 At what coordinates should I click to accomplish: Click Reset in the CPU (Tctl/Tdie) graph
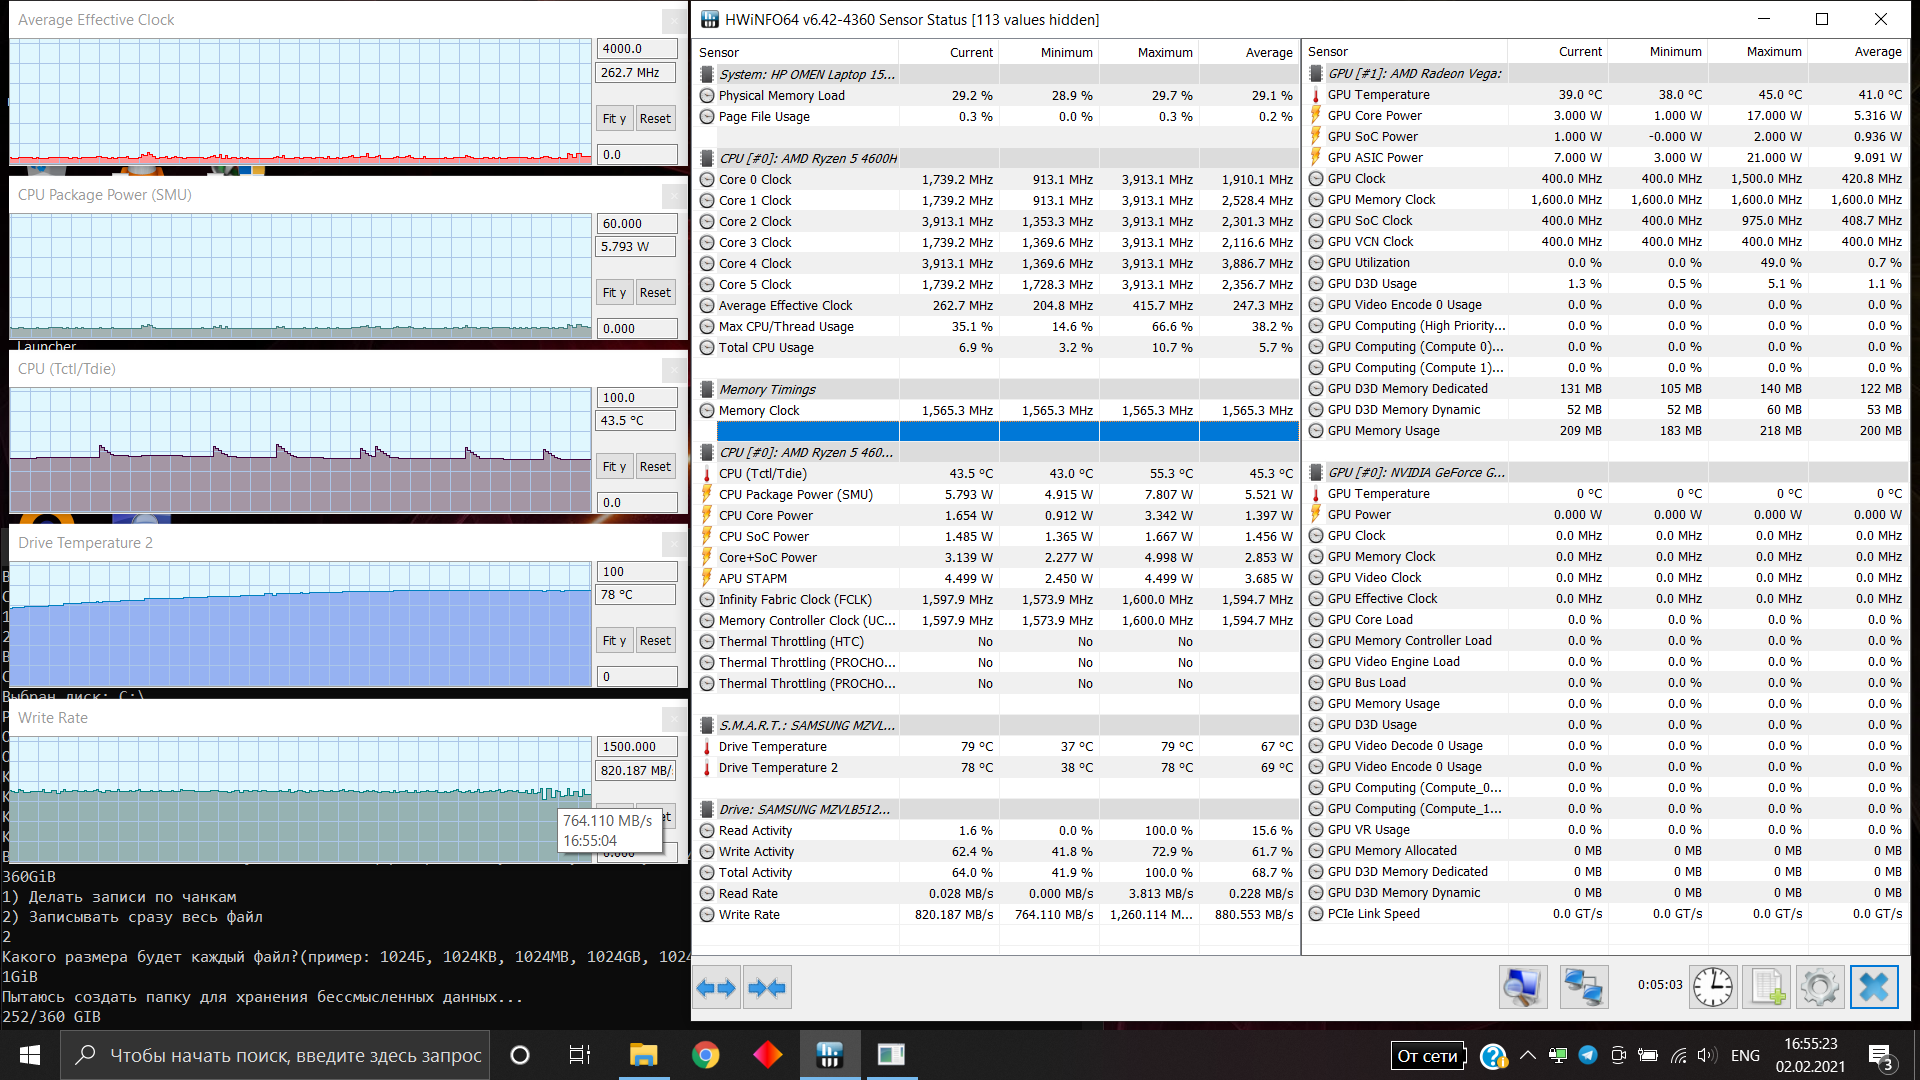[655, 467]
